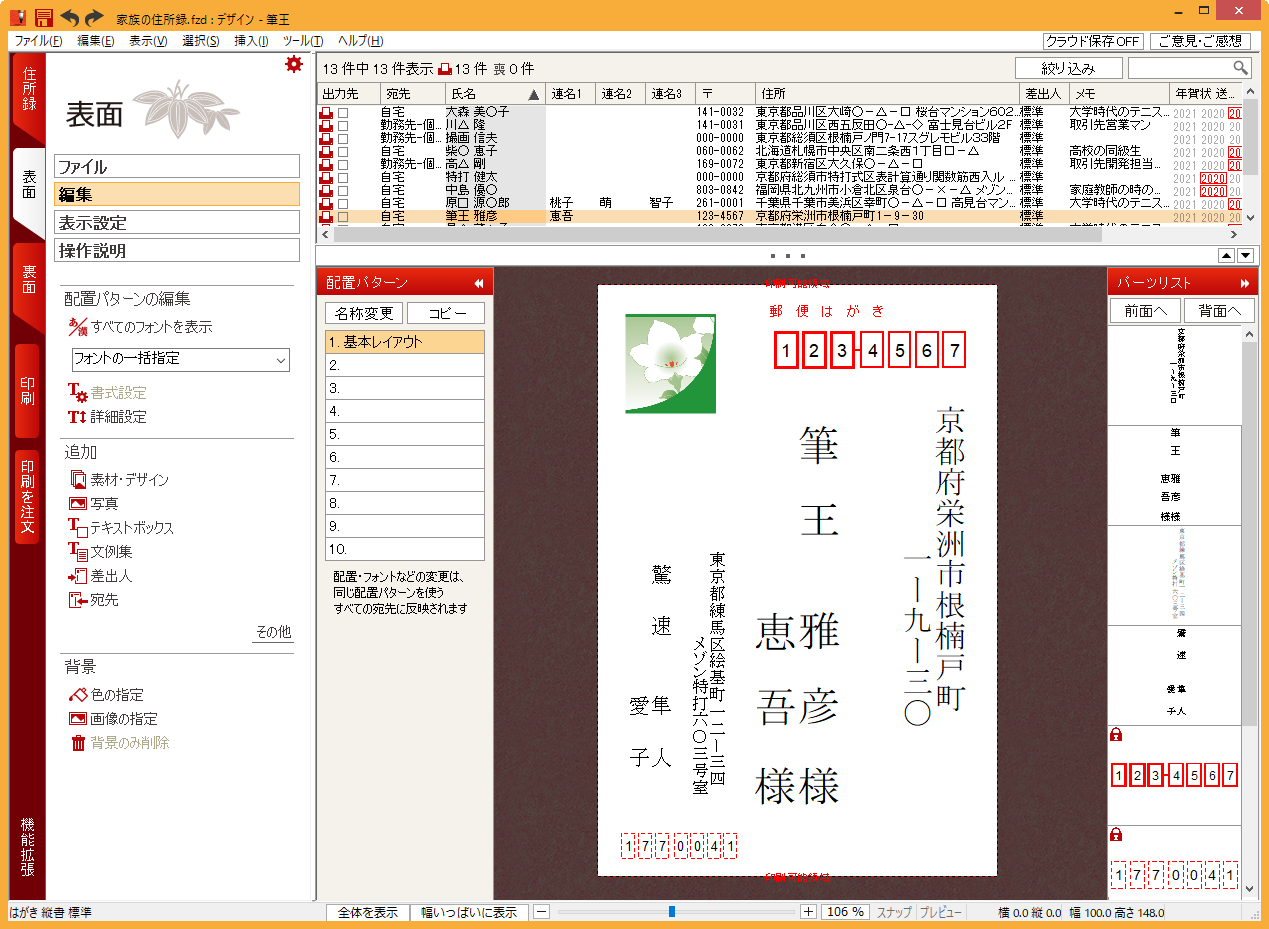The height and width of the screenshot is (929, 1269).
Task: Click the undo arrow icon
Action: (x=70, y=17)
